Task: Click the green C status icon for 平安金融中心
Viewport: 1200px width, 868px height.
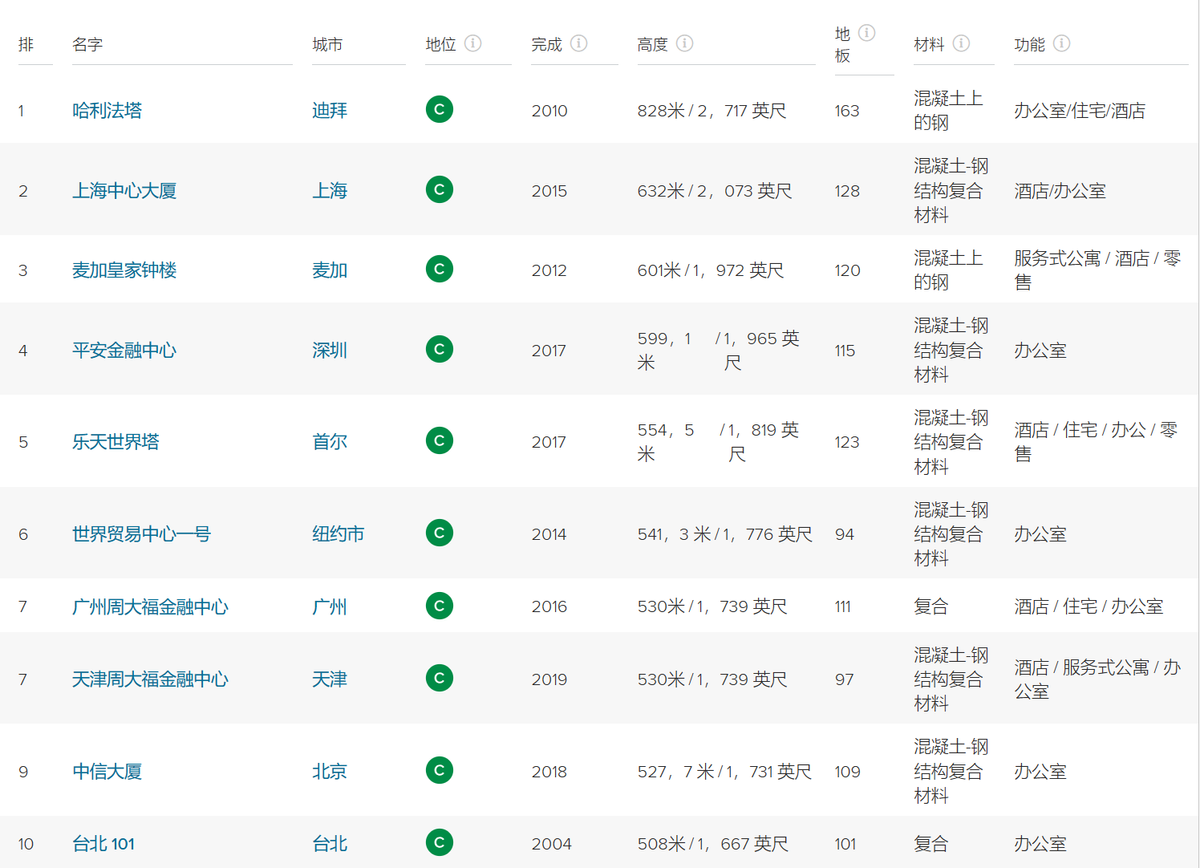Action: (x=439, y=349)
